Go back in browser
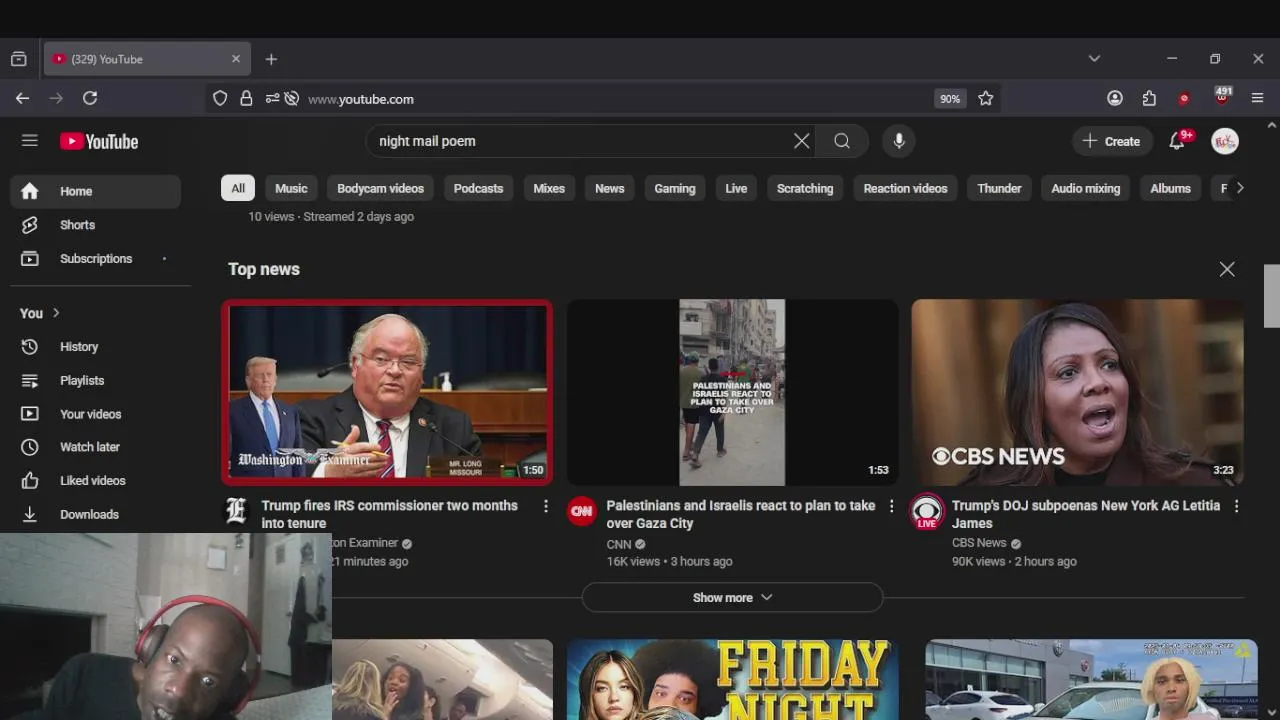This screenshot has height=720, width=1280. click(22, 98)
